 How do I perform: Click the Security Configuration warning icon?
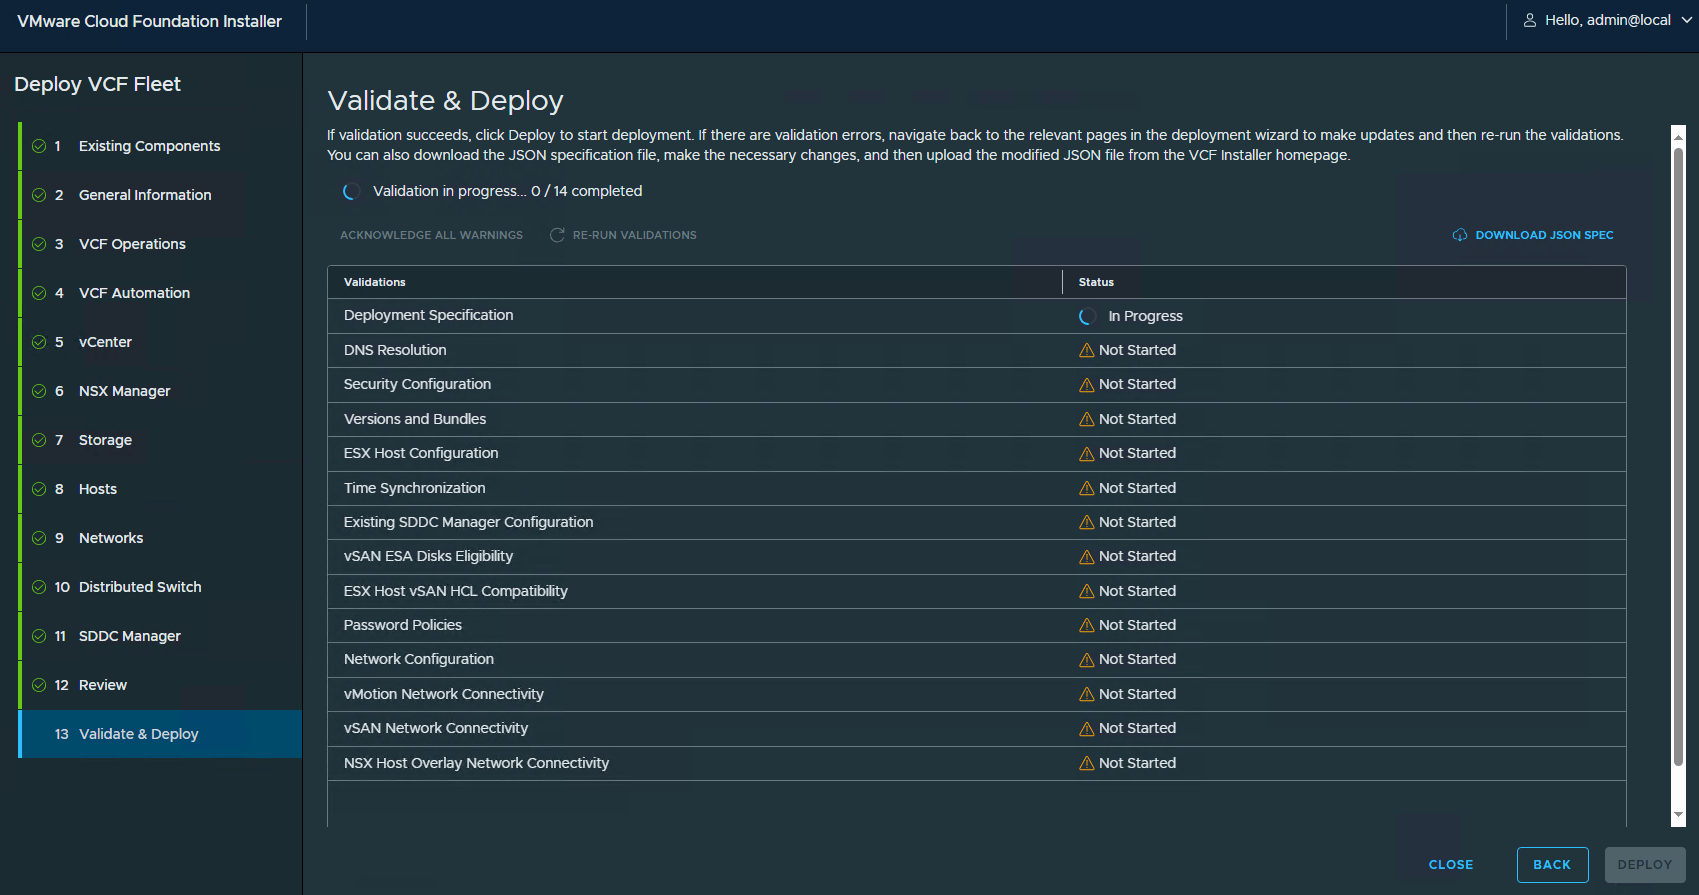(1086, 385)
